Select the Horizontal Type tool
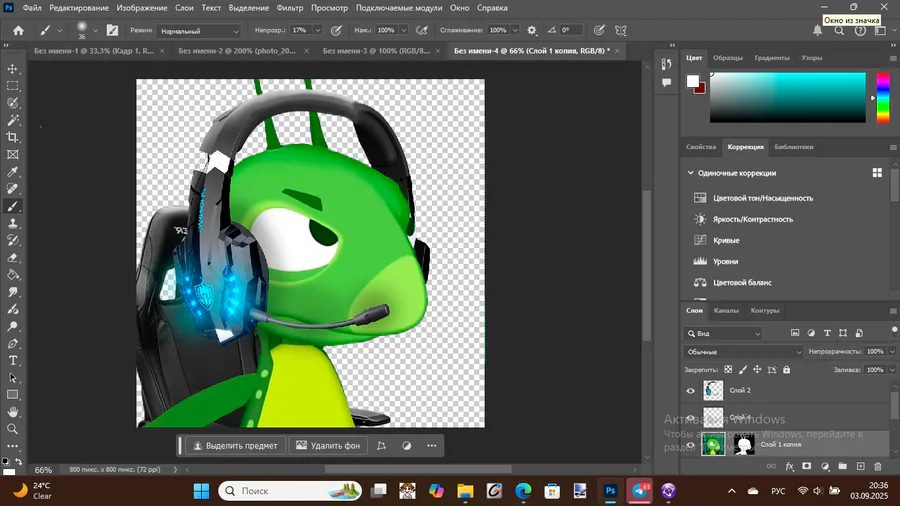The width and height of the screenshot is (900, 506). [x=13, y=361]
